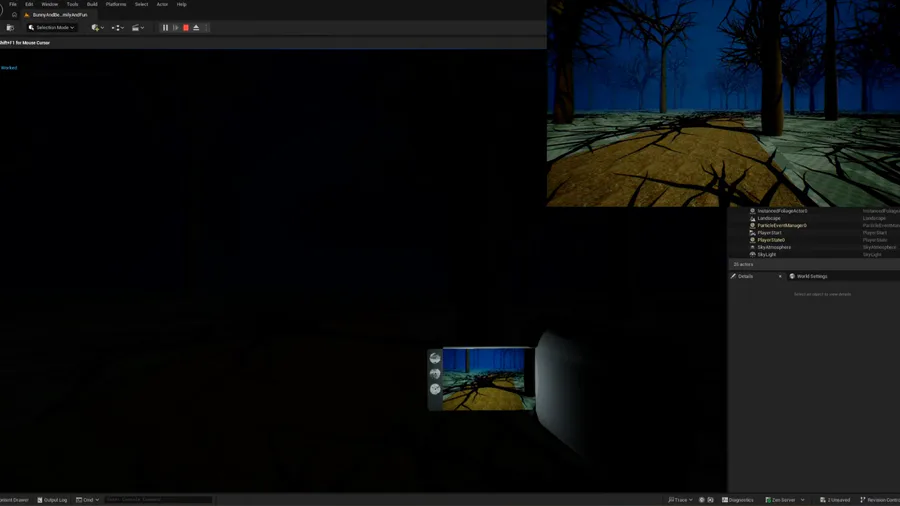The width and height of the screenshot is (900, 506).
Task: Close the Details tab
Action: pyautogui.click(x=780, y=277)
